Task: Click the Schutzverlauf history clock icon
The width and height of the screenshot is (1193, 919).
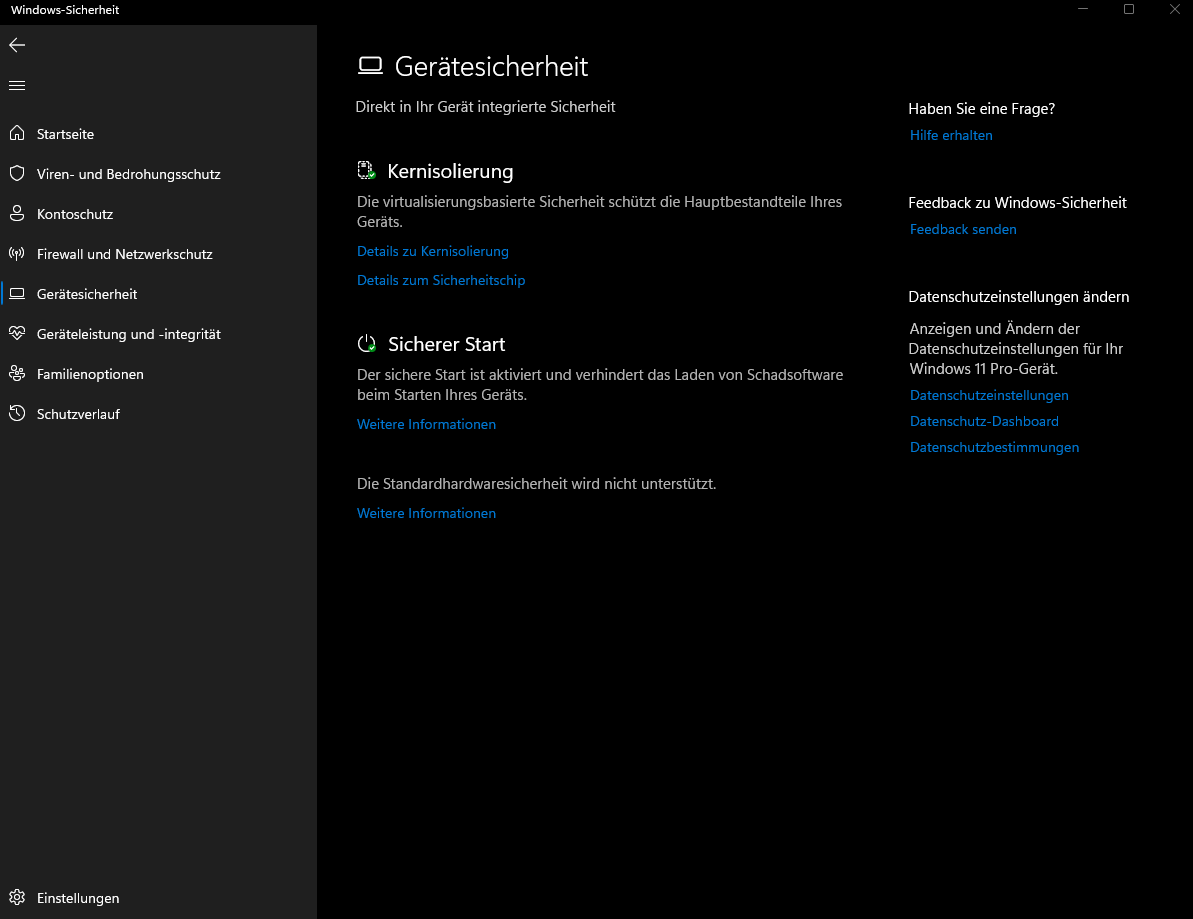Action: click(x=17, y=414)
